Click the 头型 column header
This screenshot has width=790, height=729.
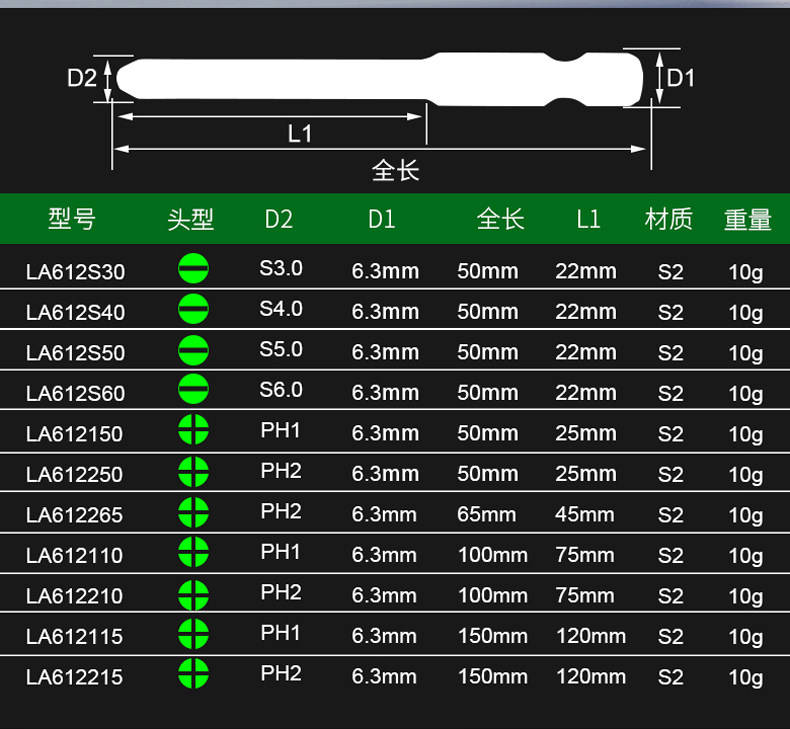190,219
